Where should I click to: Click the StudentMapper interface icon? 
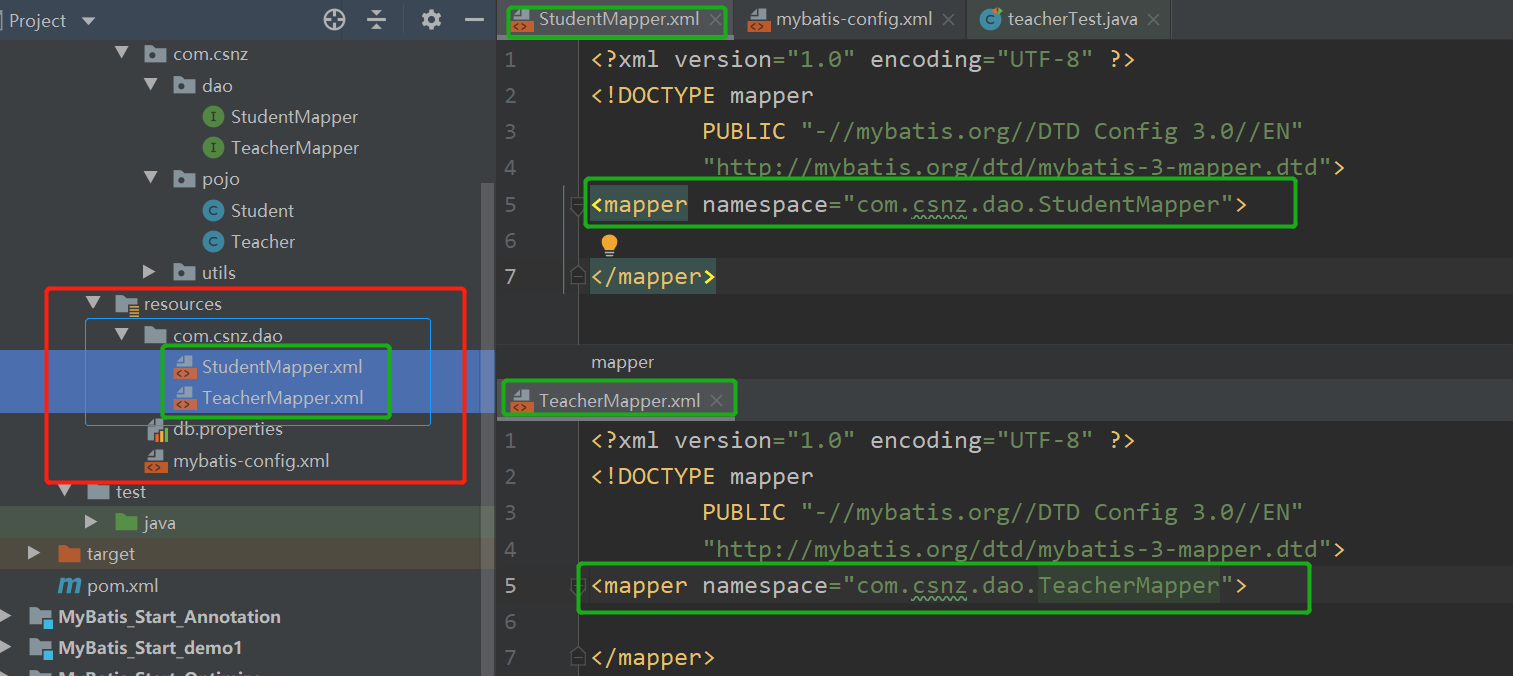(213, 117)
